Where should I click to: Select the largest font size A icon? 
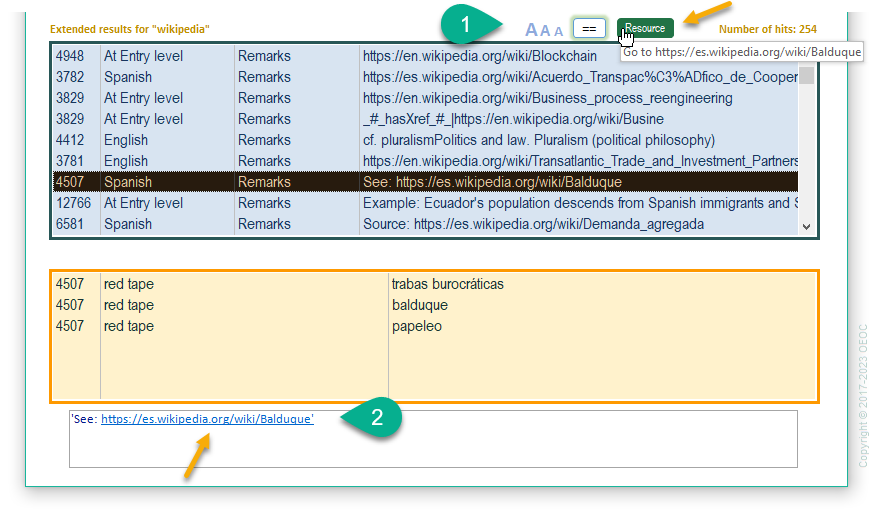[532, 30]
